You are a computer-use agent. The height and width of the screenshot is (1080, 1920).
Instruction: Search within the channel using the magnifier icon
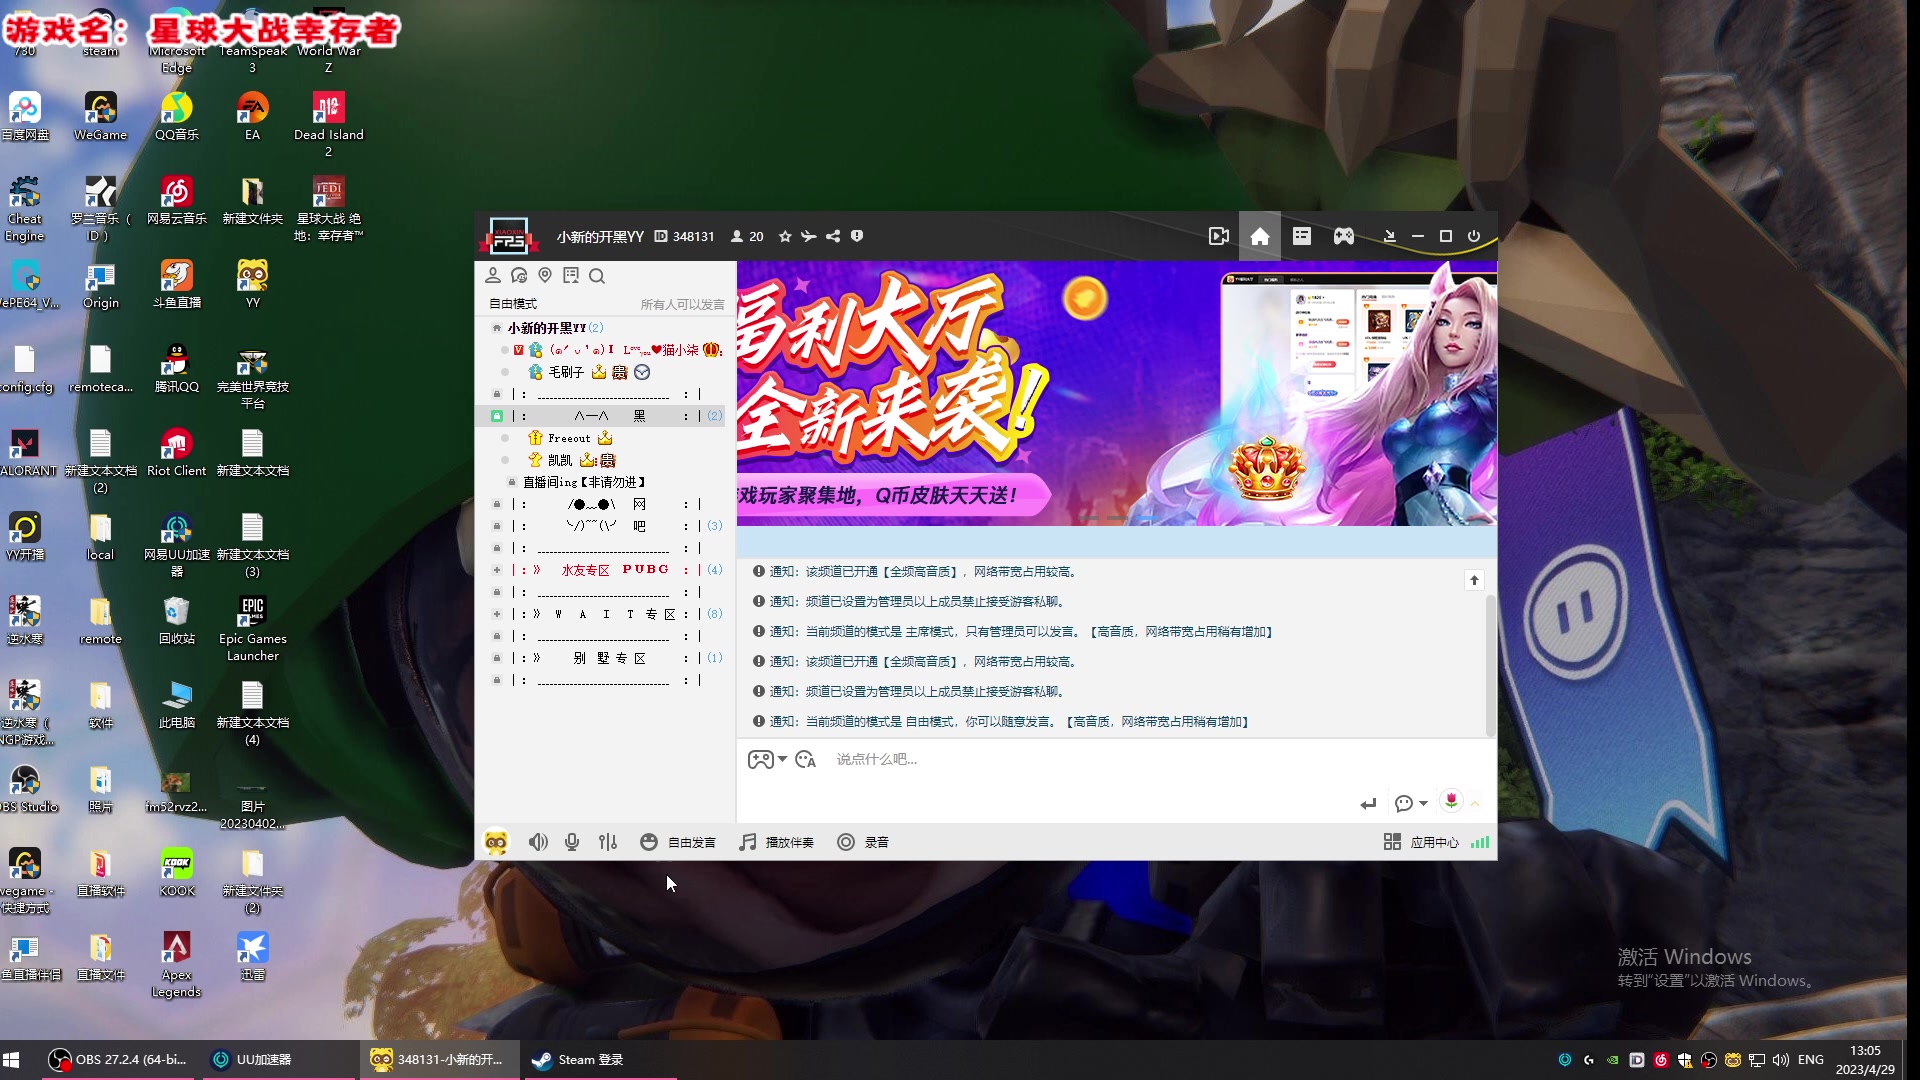pyautogui.click(x=597, y=275)
